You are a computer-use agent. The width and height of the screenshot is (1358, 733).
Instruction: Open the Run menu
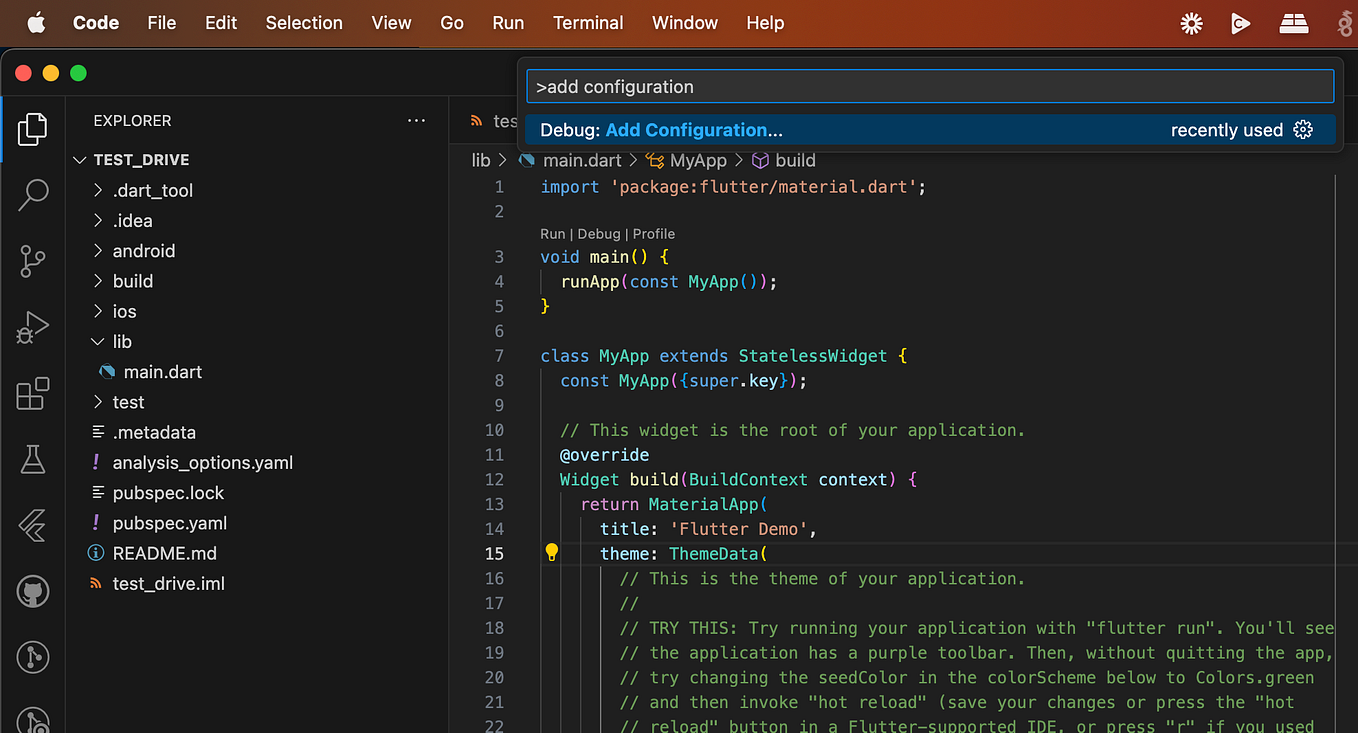point(508,22)
